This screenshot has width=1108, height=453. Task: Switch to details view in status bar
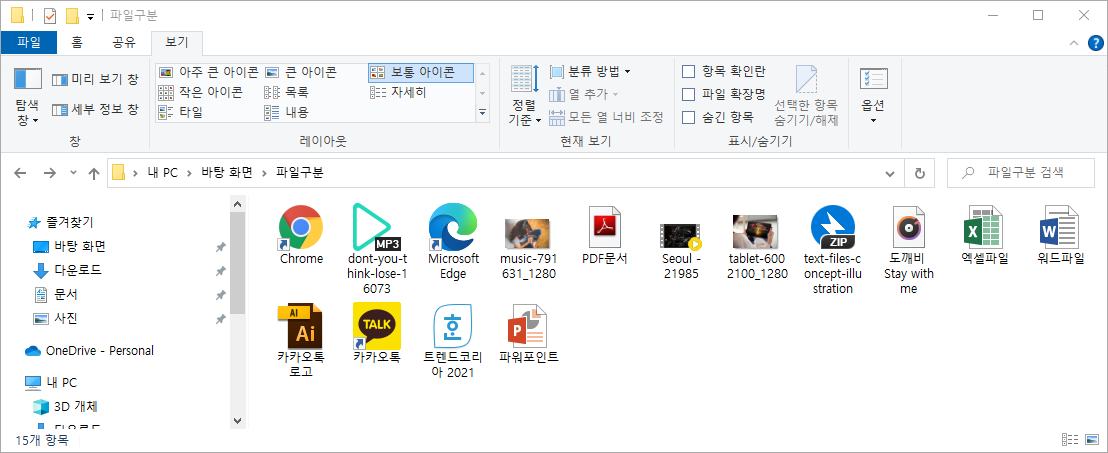click(1070, 440)
